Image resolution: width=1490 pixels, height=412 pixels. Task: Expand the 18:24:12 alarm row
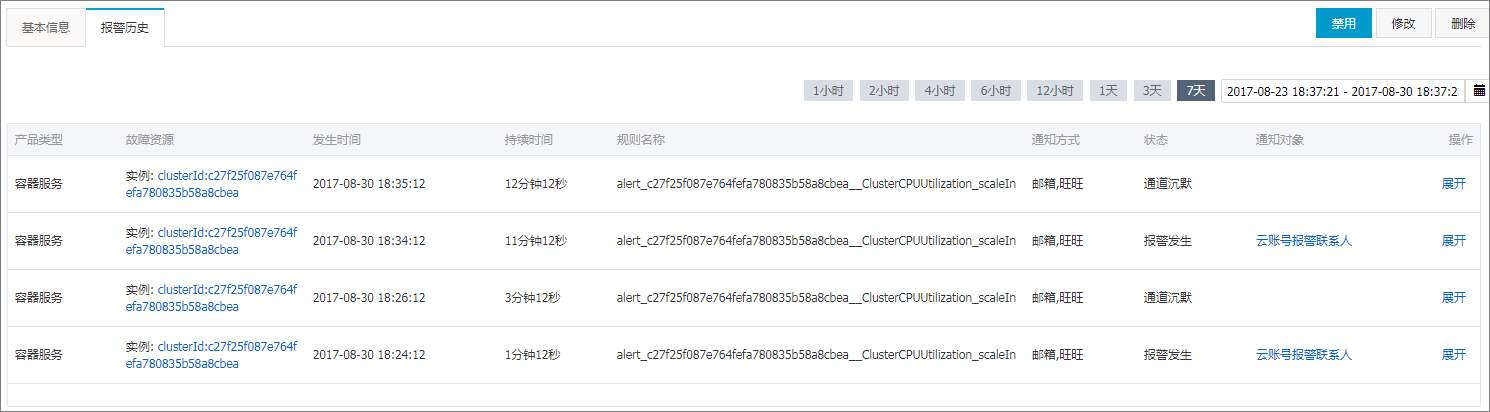point(1453,355)
